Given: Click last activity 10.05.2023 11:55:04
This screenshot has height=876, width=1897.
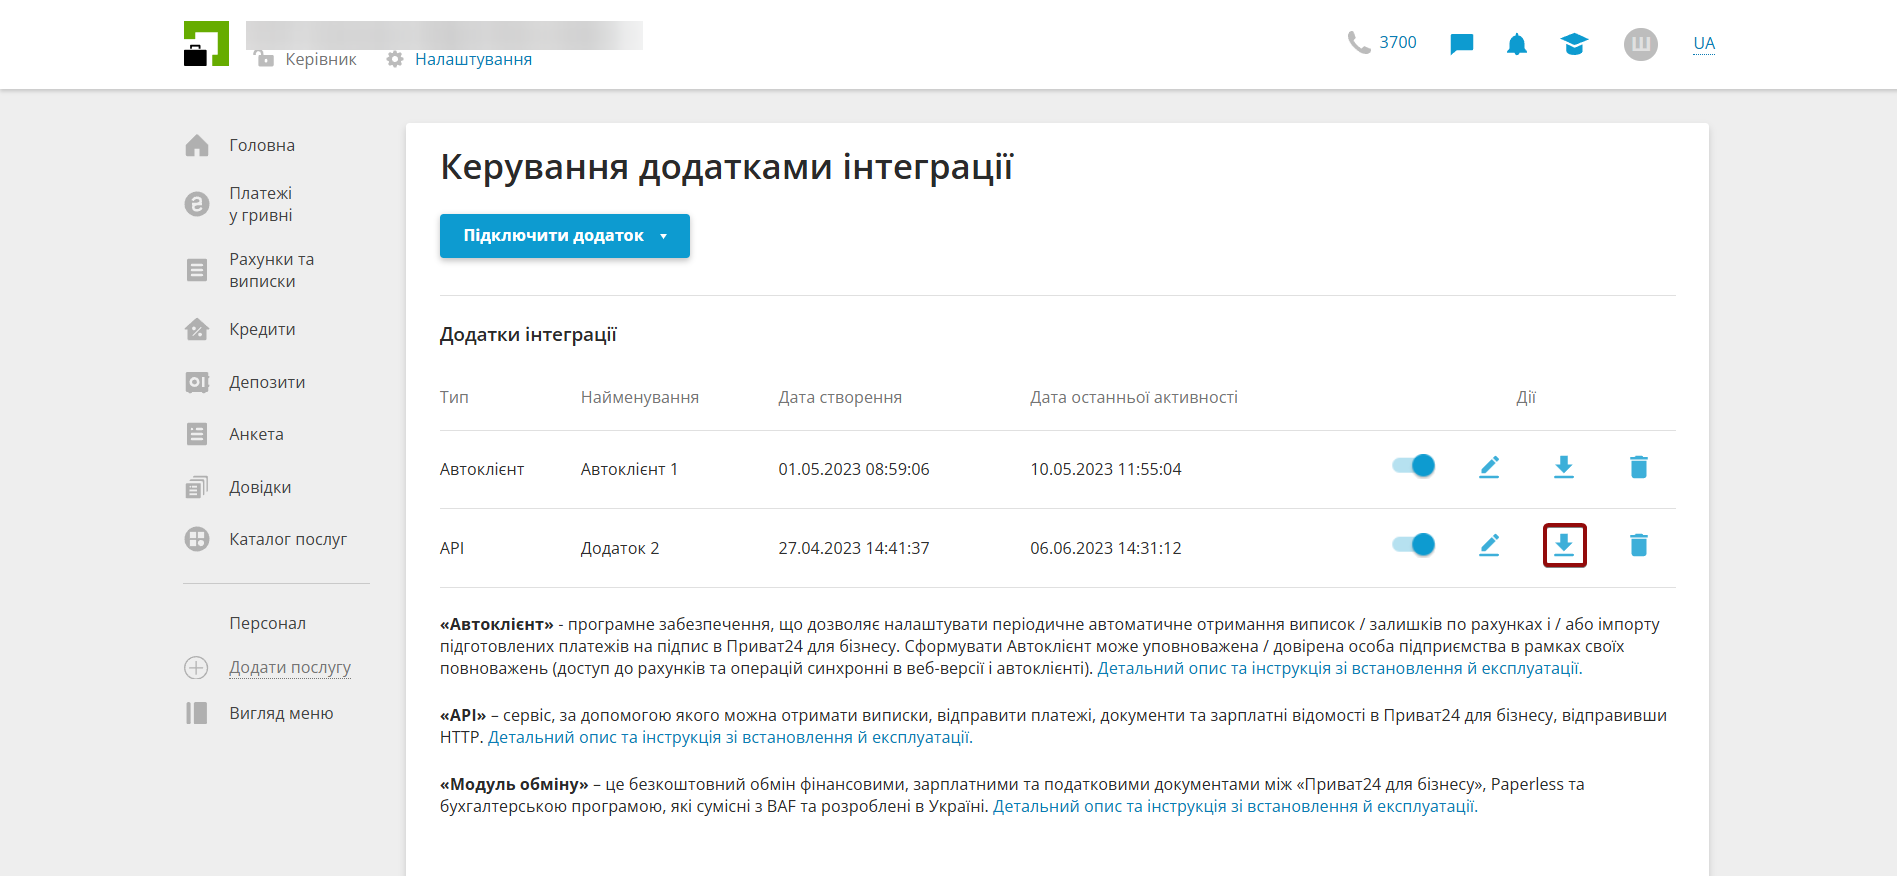Looking at the screenshot, I should pyautogui.click(x=1106, y=469).
